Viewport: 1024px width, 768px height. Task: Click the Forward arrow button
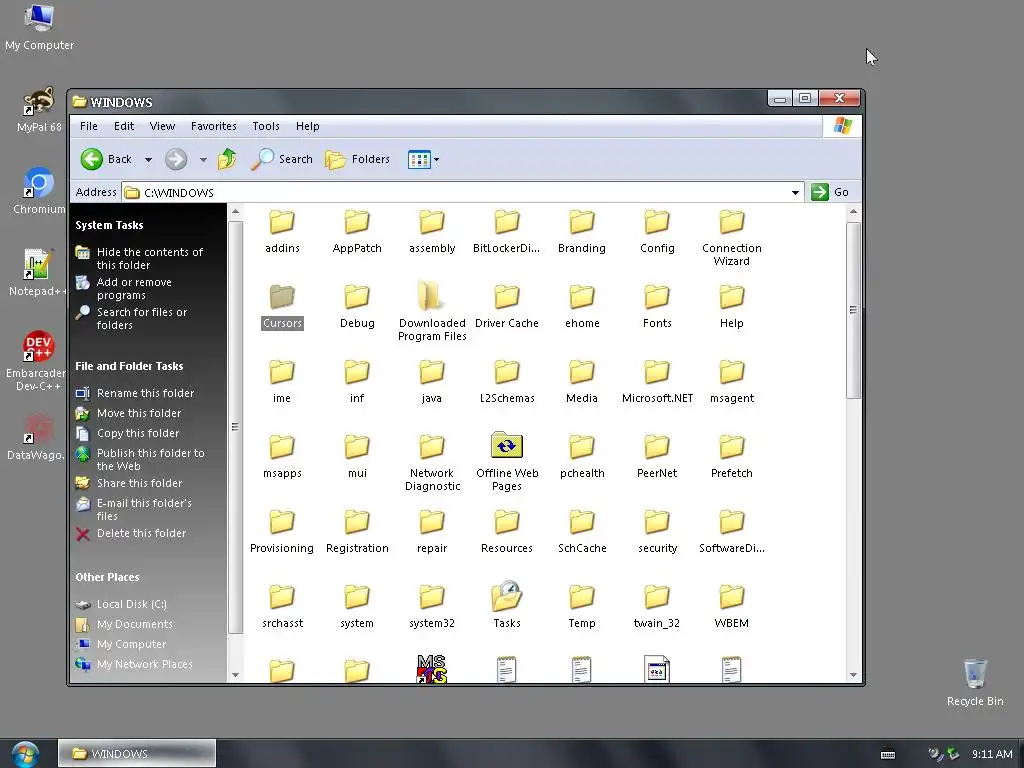click(176, 159)
